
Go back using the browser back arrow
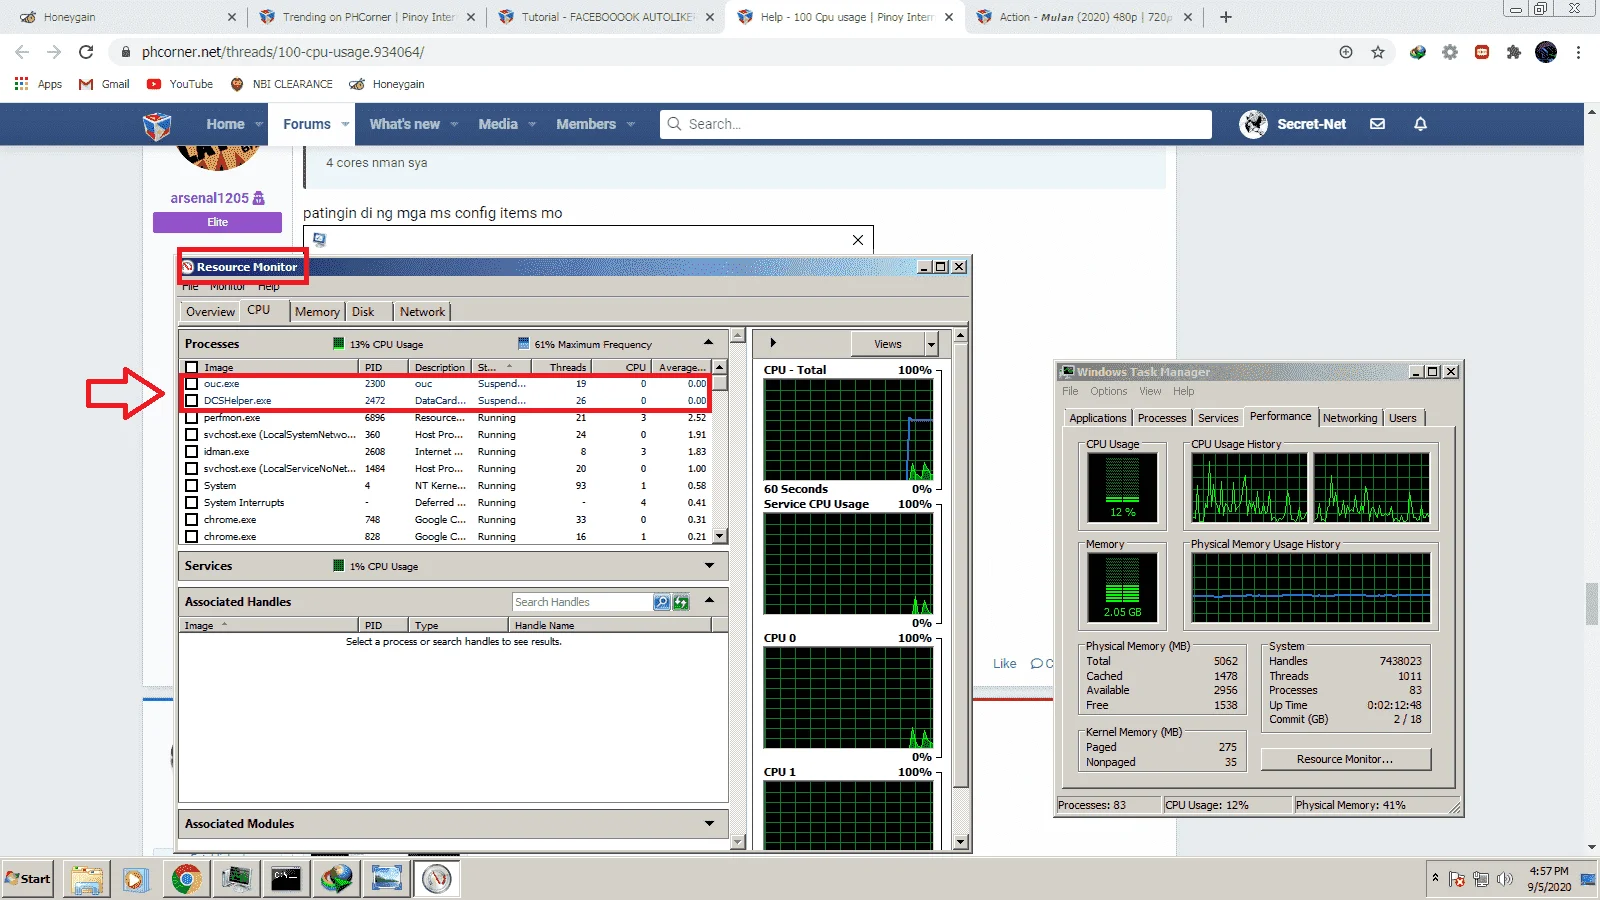click(x=22, y=52)
